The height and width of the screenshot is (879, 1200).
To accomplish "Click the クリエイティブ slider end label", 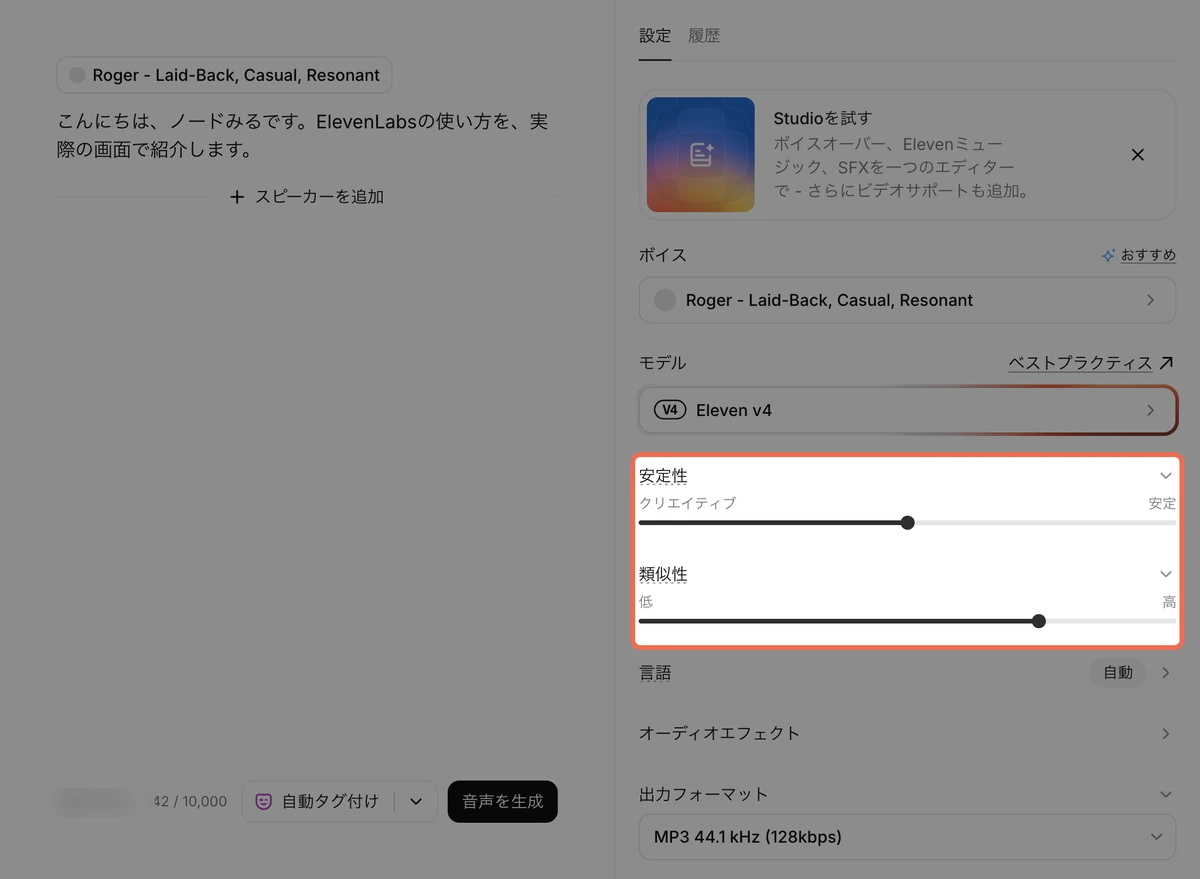I will 687,503.
